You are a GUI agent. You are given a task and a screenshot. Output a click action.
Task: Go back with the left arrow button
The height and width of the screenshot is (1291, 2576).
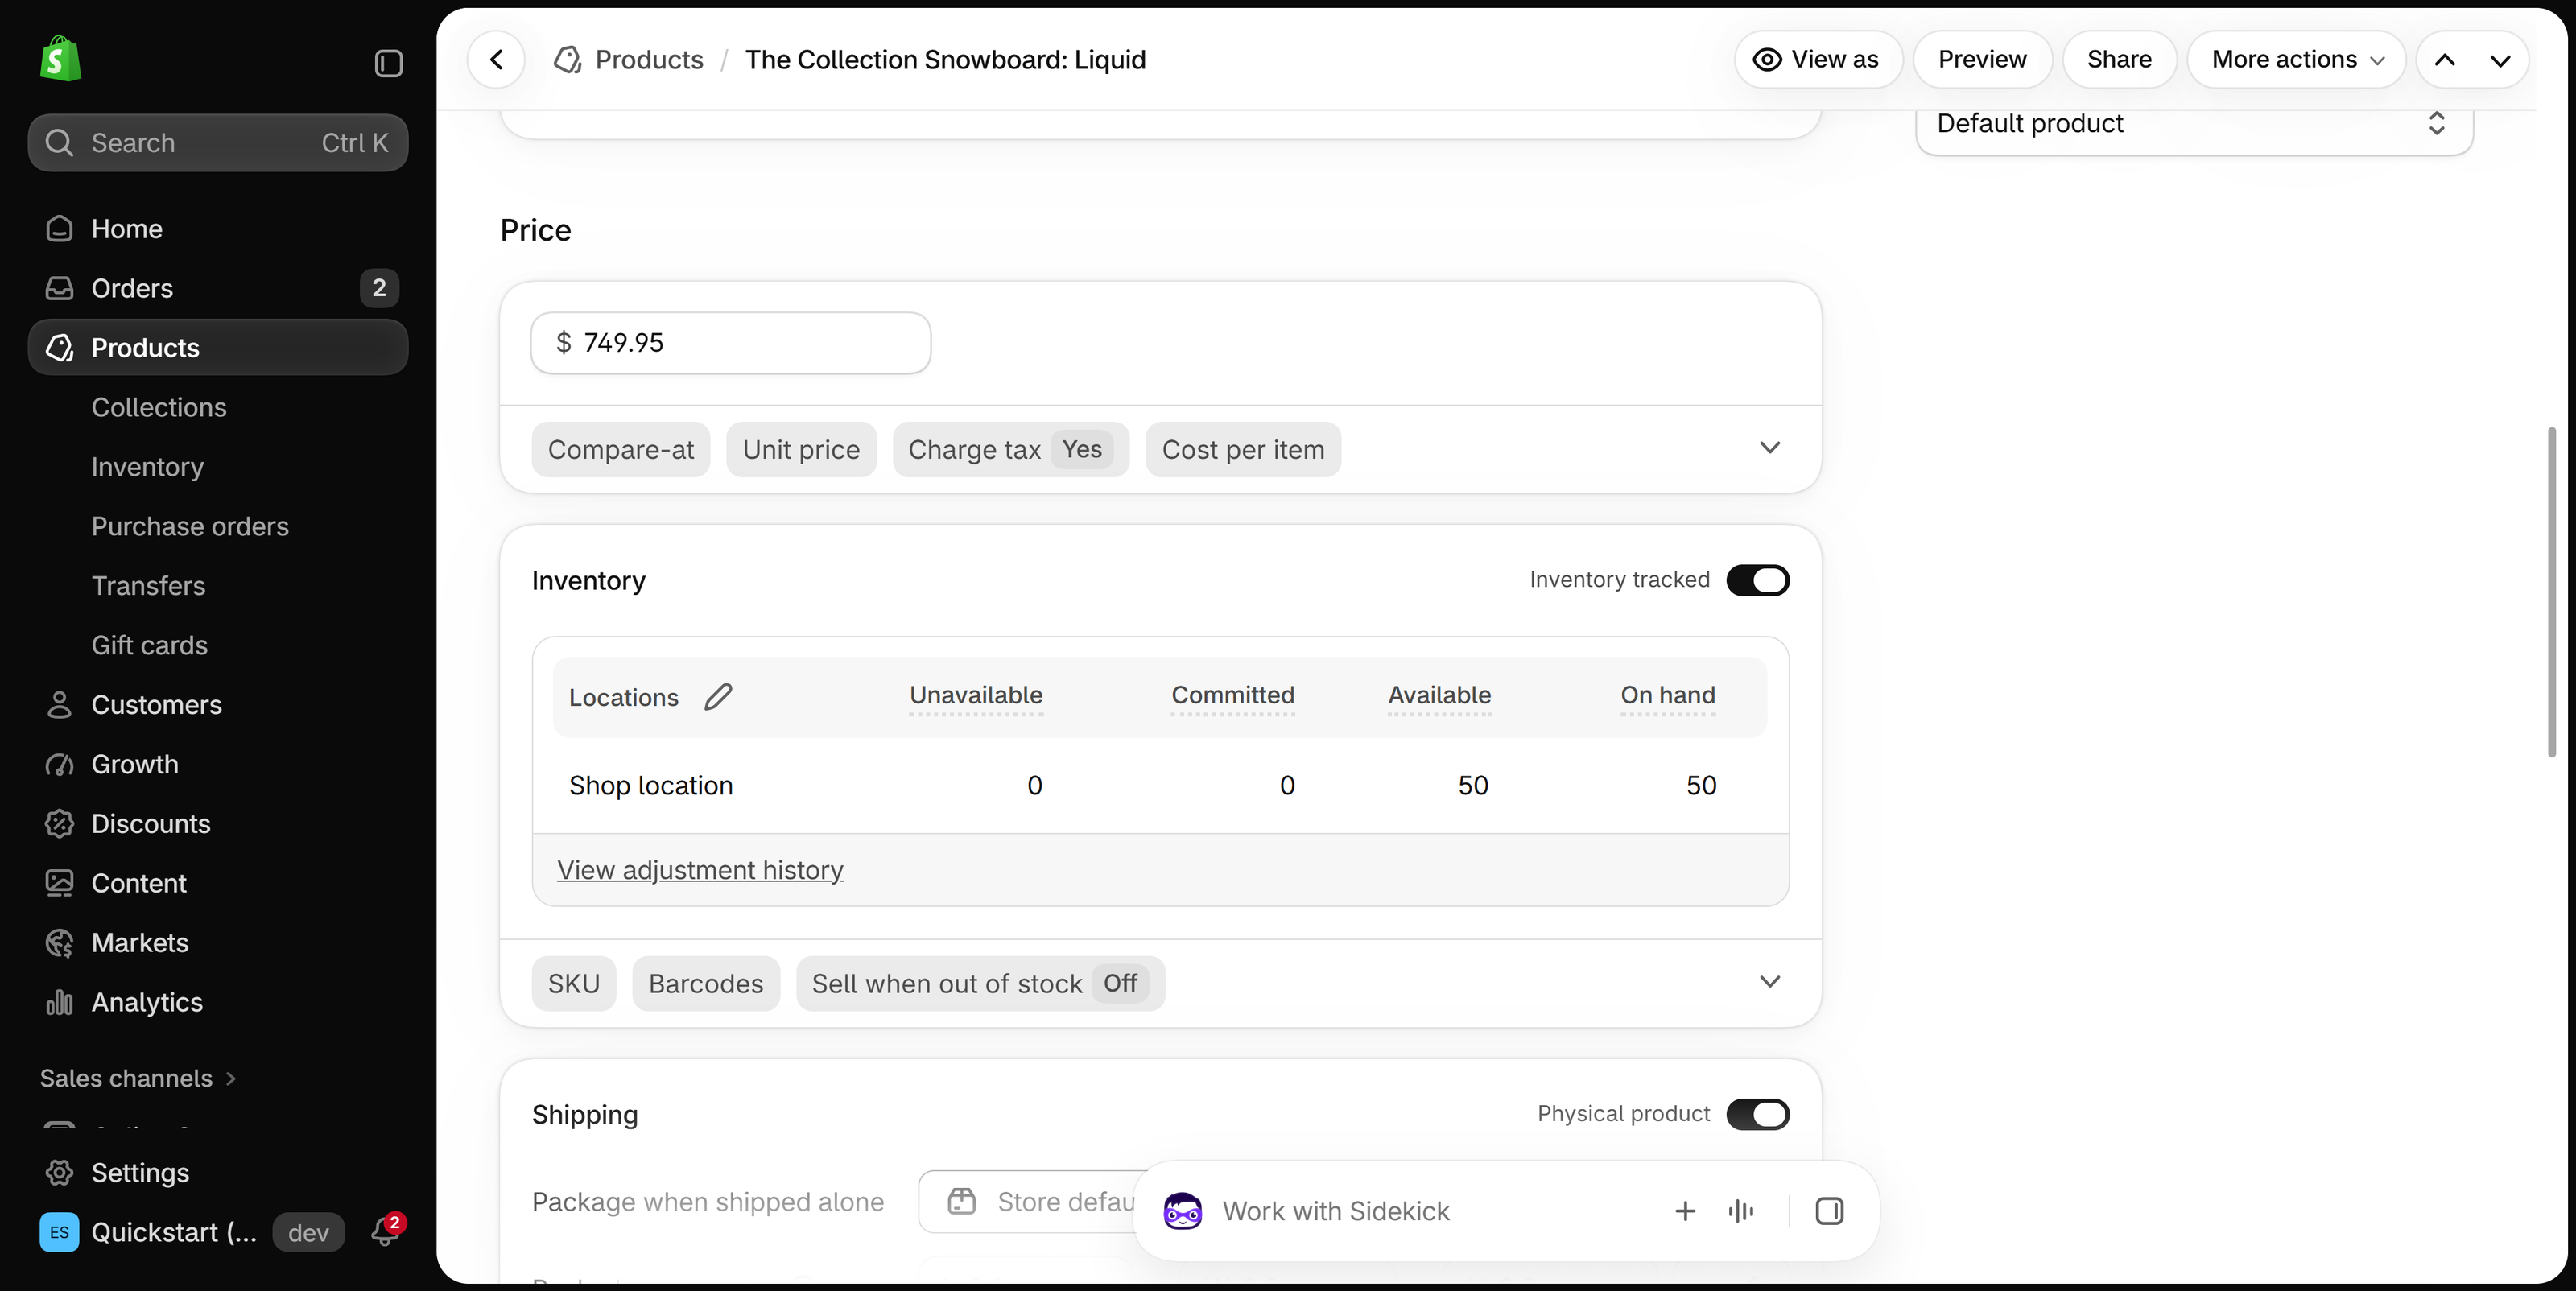(x=496, y=60)
